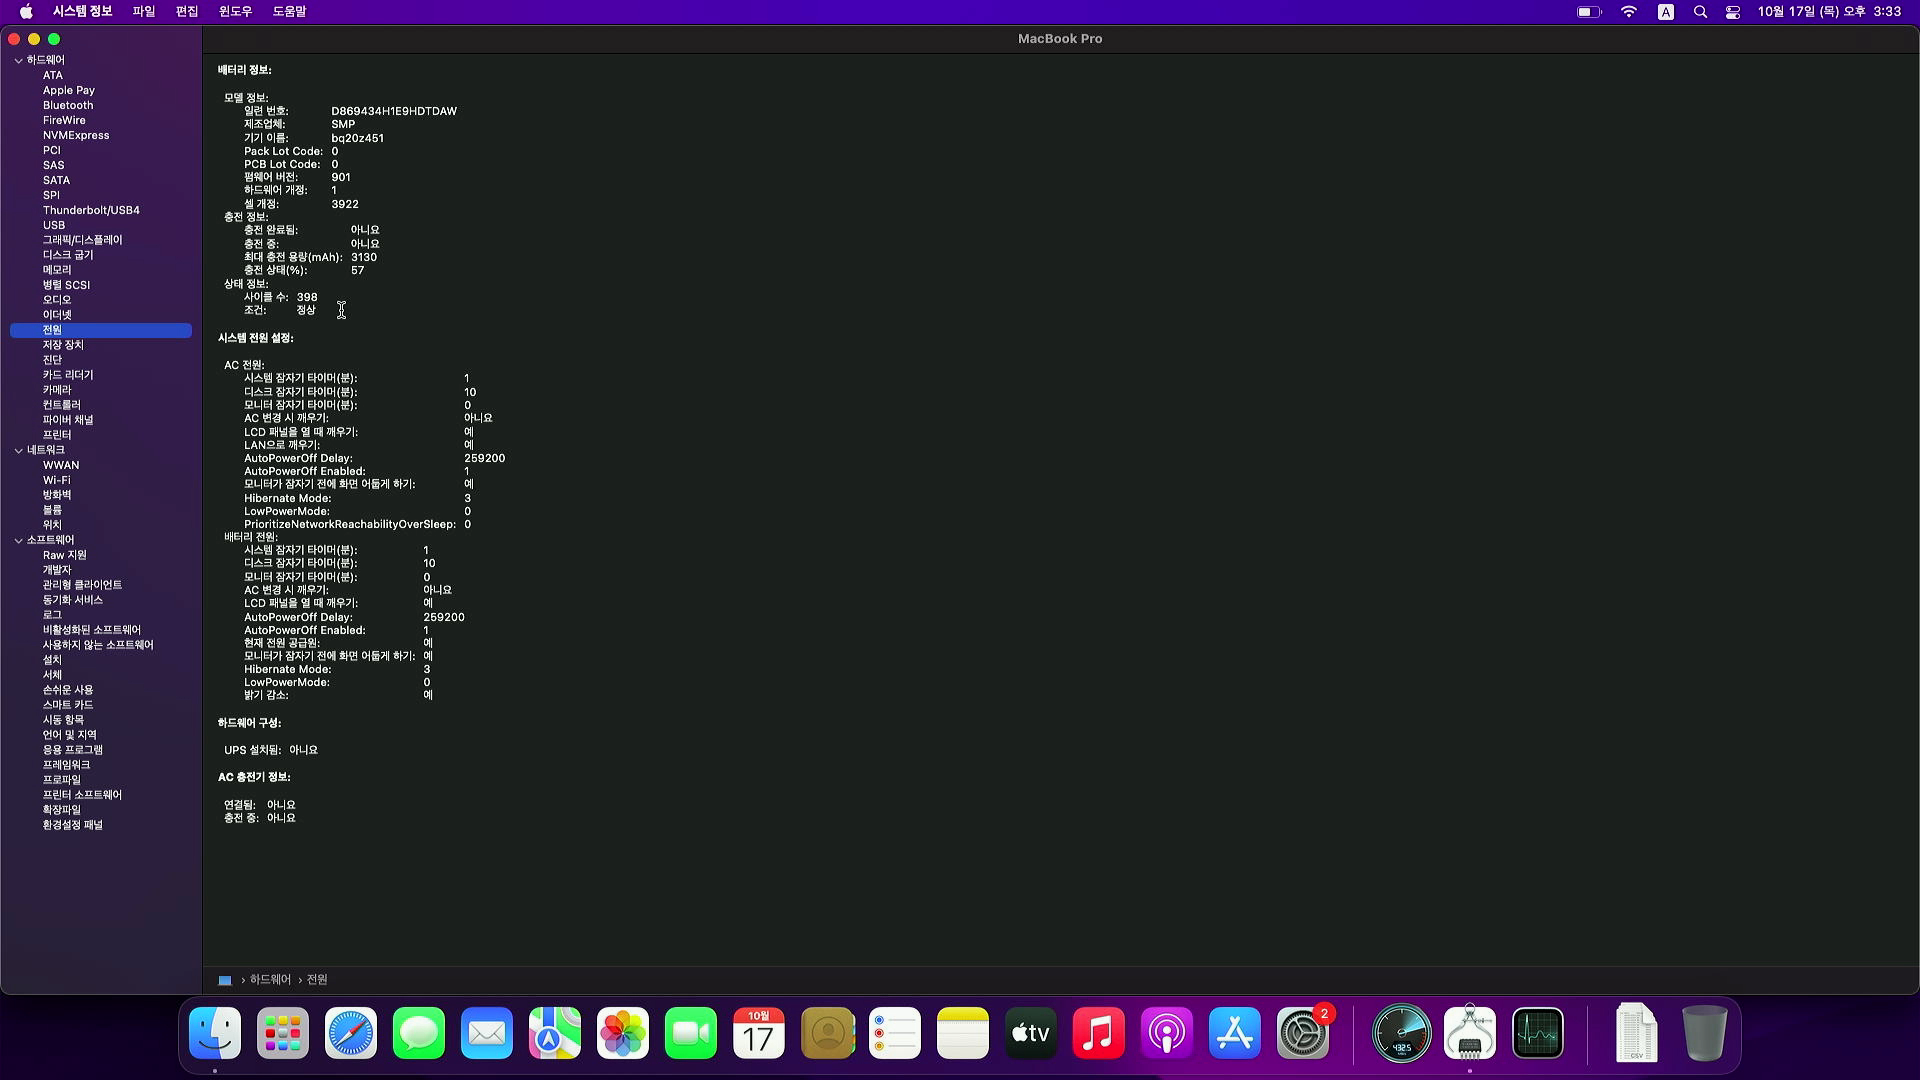Open Podcasts app in Dock

click(x=1167, y=1033)
